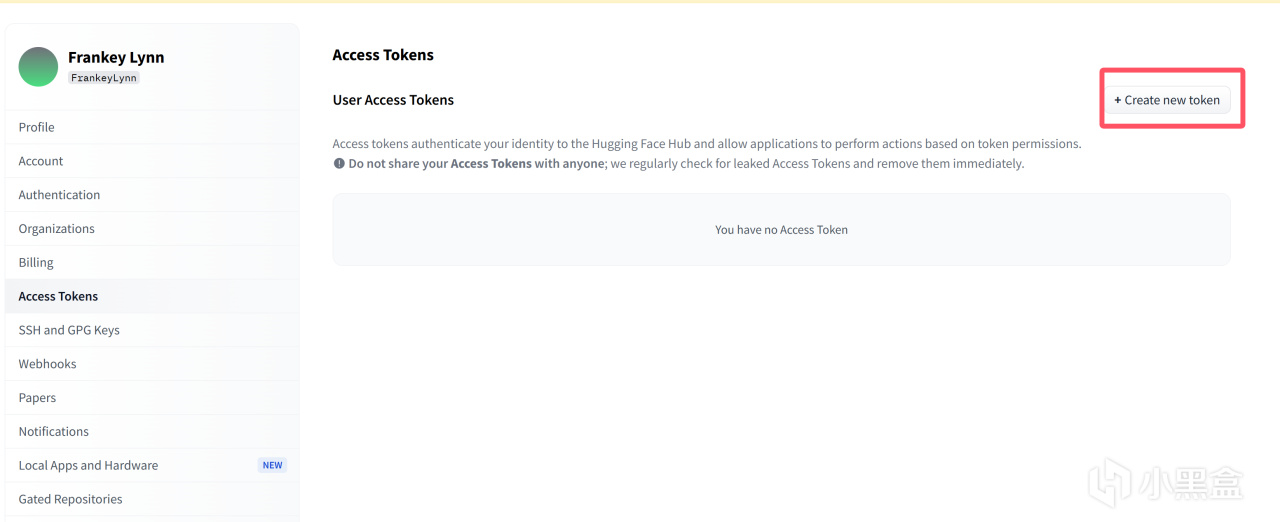1280x522 pixels.
Task: Click the warning icon before 'Do not share'
Action: [339, 164]
